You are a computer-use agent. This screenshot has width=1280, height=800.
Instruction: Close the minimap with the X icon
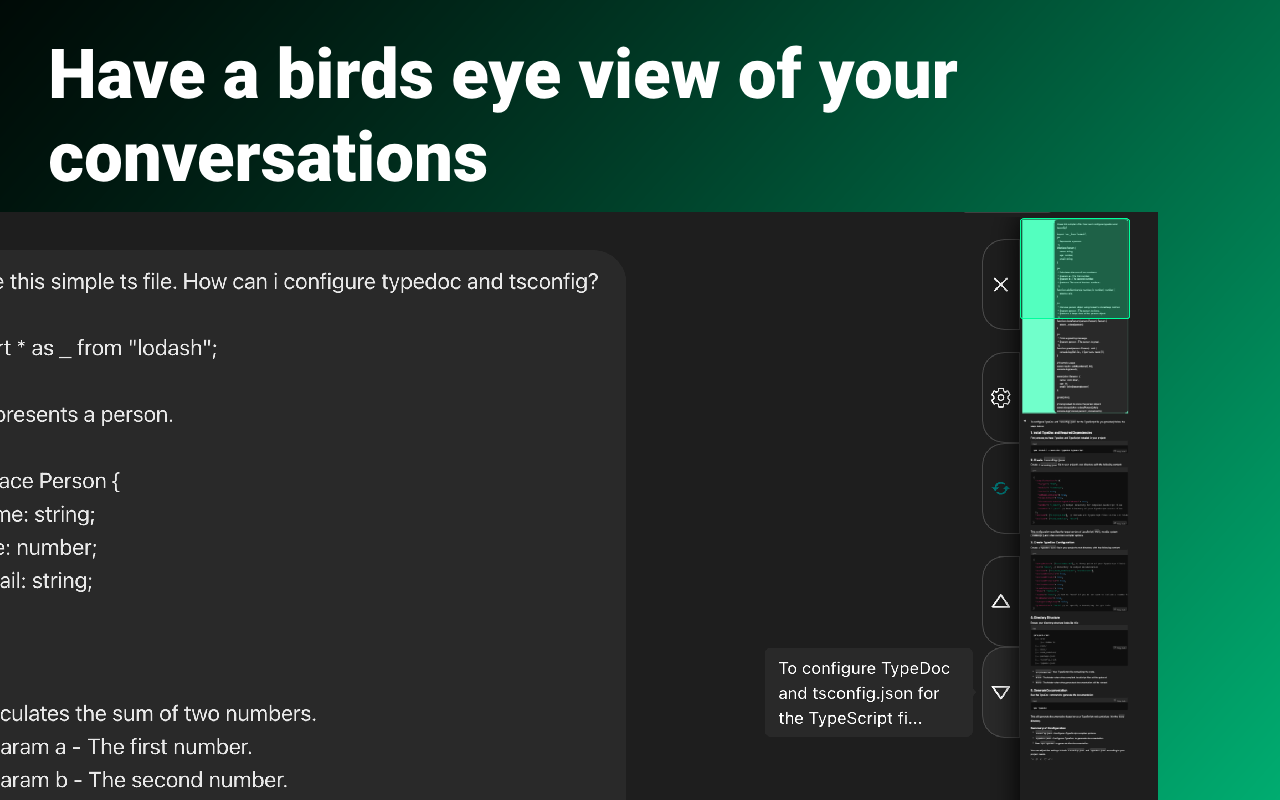click(x=1000, y=285)
